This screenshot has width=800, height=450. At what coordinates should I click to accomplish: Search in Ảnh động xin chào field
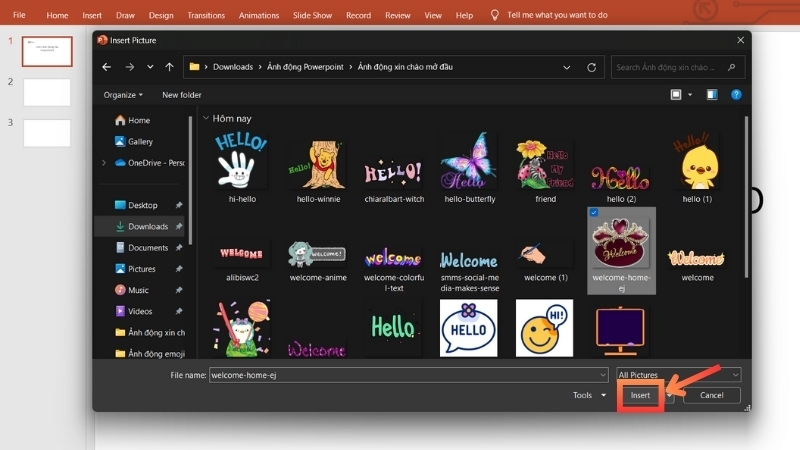pos(678,67)
